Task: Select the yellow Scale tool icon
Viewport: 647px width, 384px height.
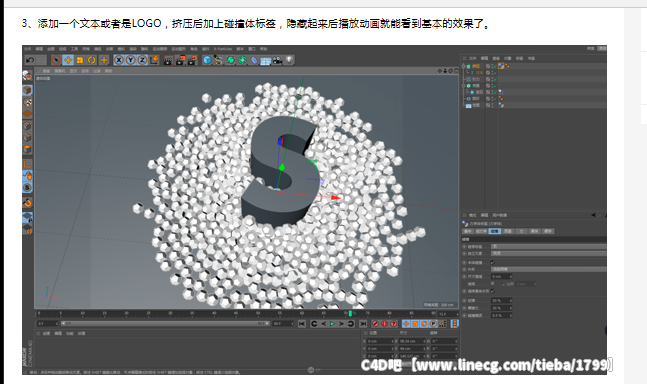Action: coord(80,60)
